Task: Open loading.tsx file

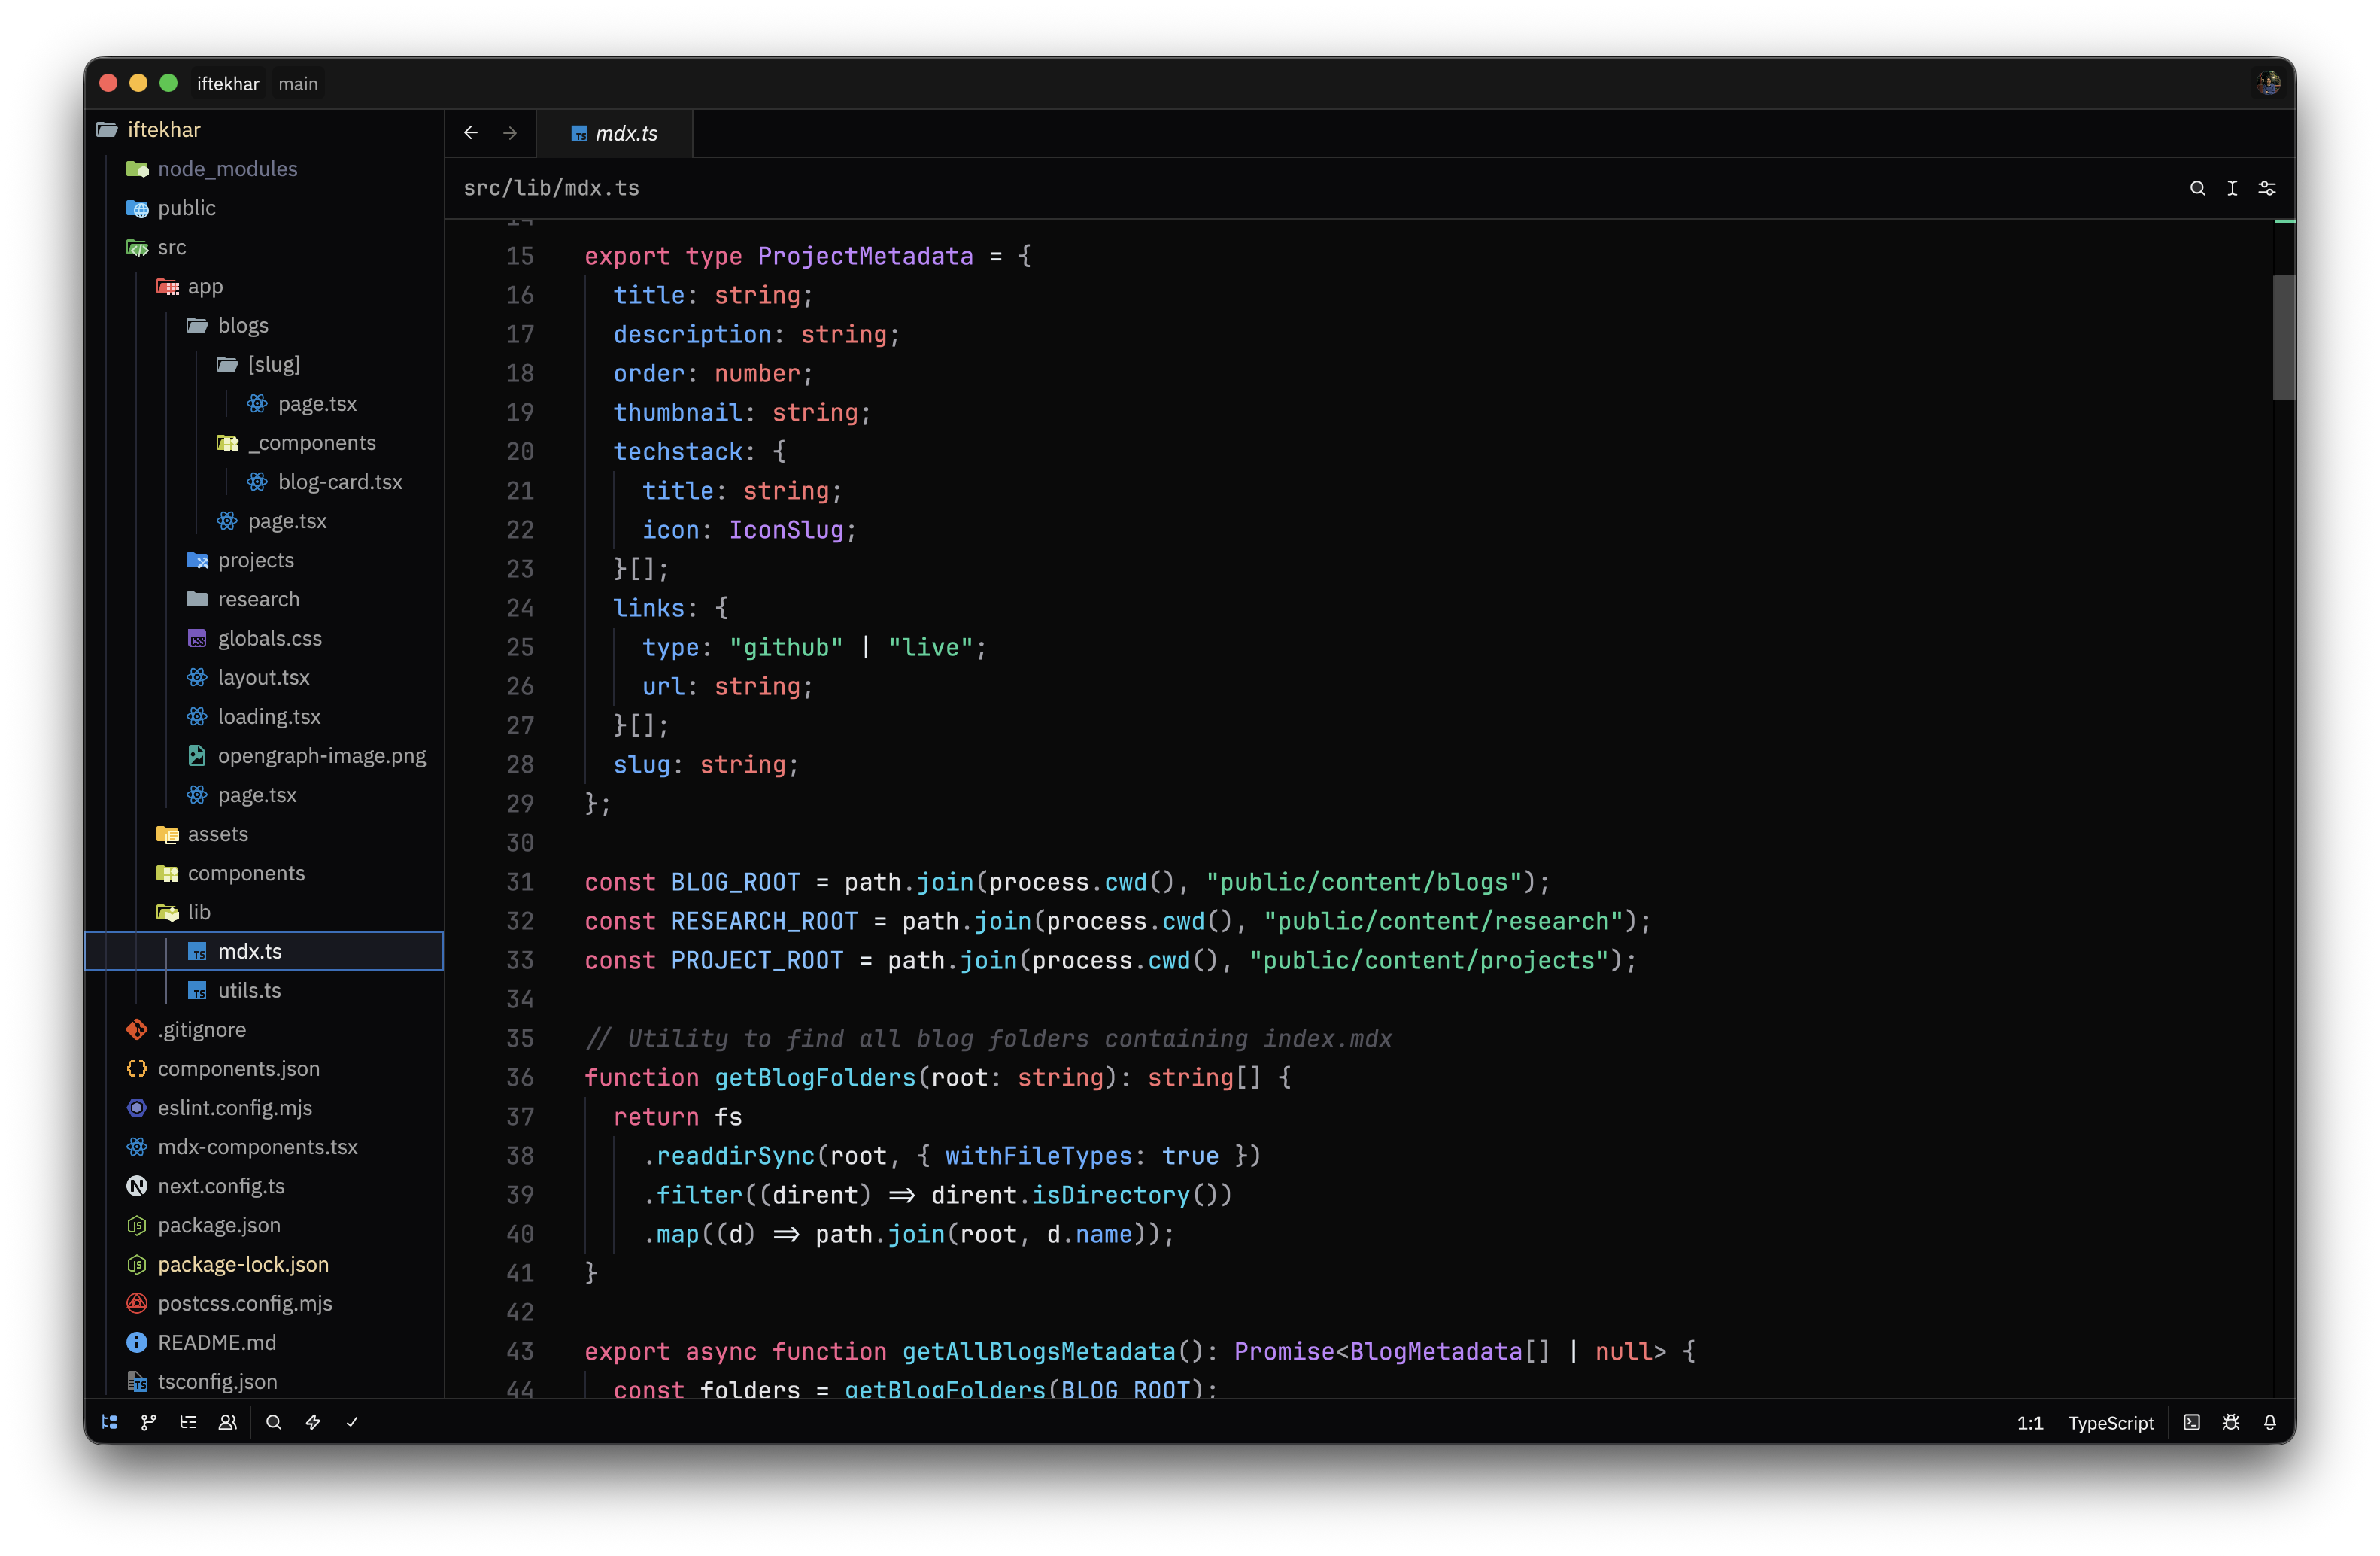Action: pyautogui.click(x=264, y=716)
